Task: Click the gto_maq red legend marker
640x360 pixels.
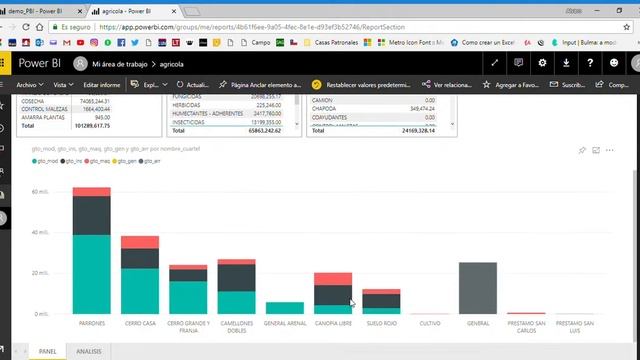Action: [87, 161]
